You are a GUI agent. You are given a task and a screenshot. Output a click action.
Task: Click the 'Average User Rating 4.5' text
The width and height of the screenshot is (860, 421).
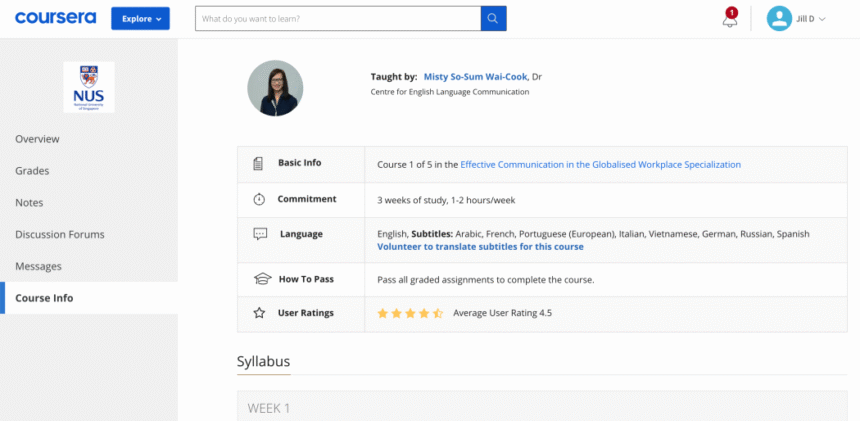coord(502,314)
